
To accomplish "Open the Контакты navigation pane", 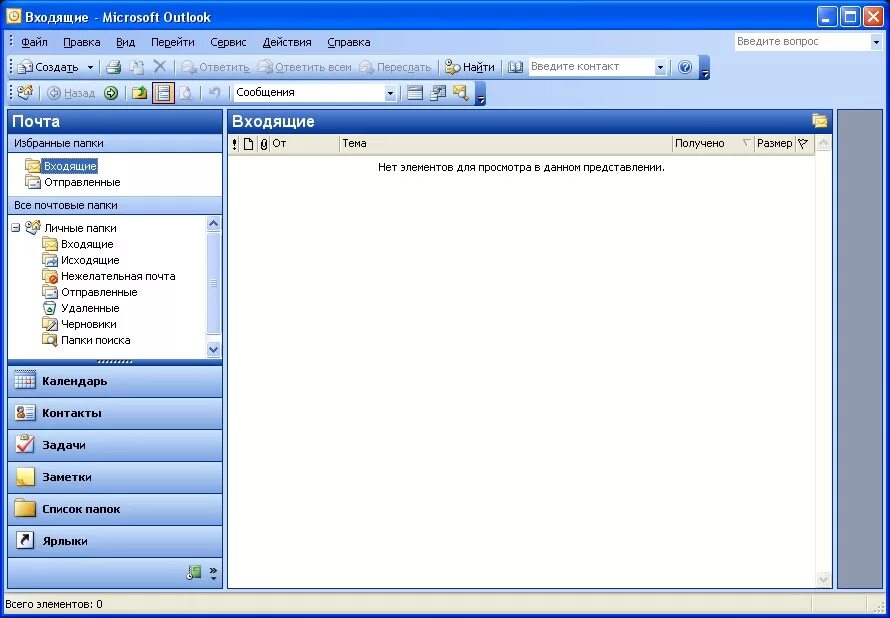I will [115, 413].
